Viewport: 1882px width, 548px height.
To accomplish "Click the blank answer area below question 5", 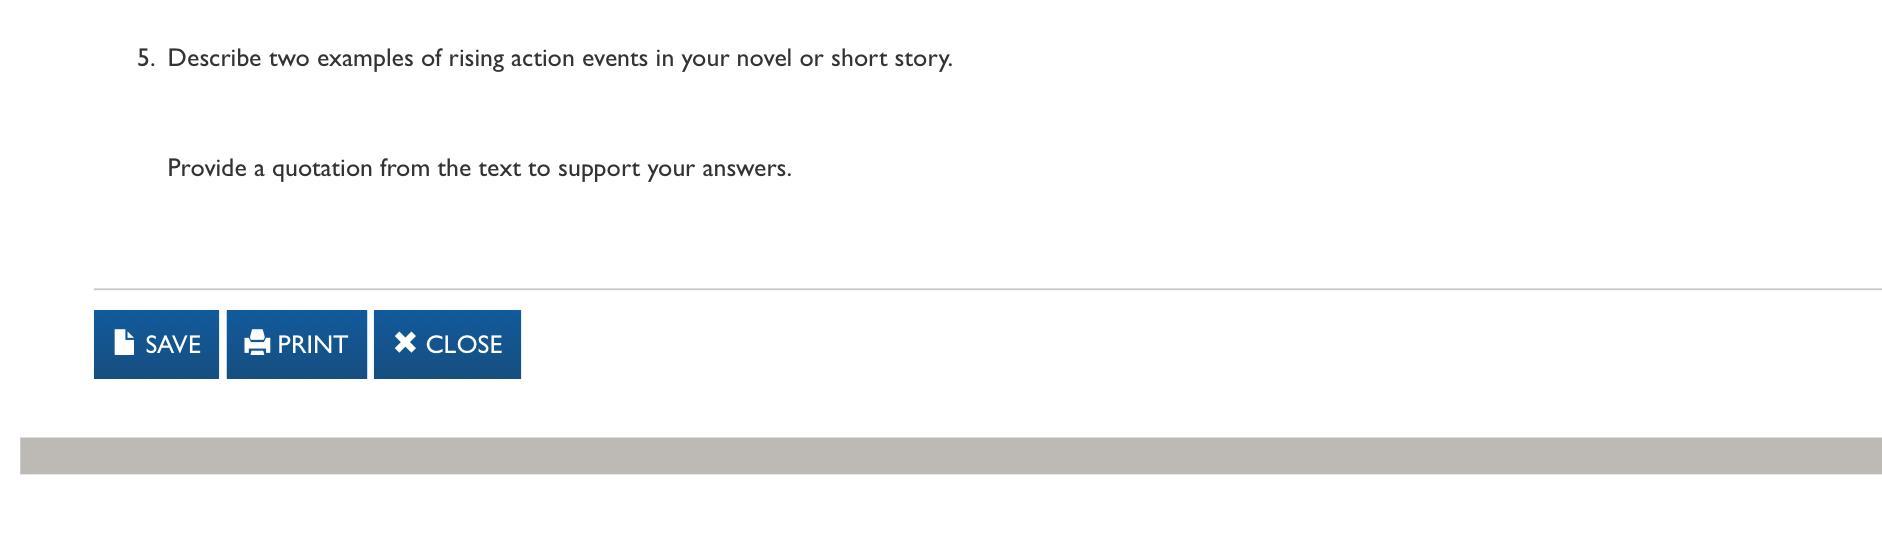I will click(x=559, y=112).
